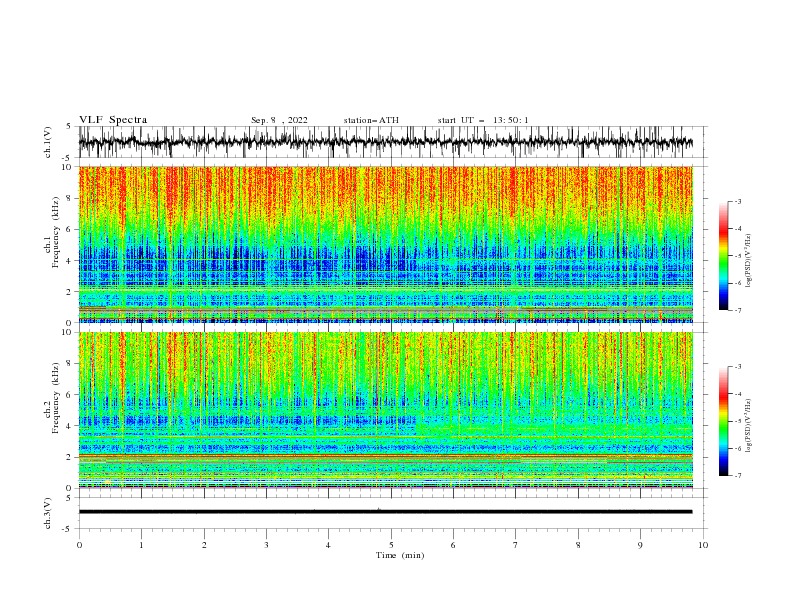Click the time axis tick label "2"
This screenshot has height=612, width=792.
pos(204,545)
